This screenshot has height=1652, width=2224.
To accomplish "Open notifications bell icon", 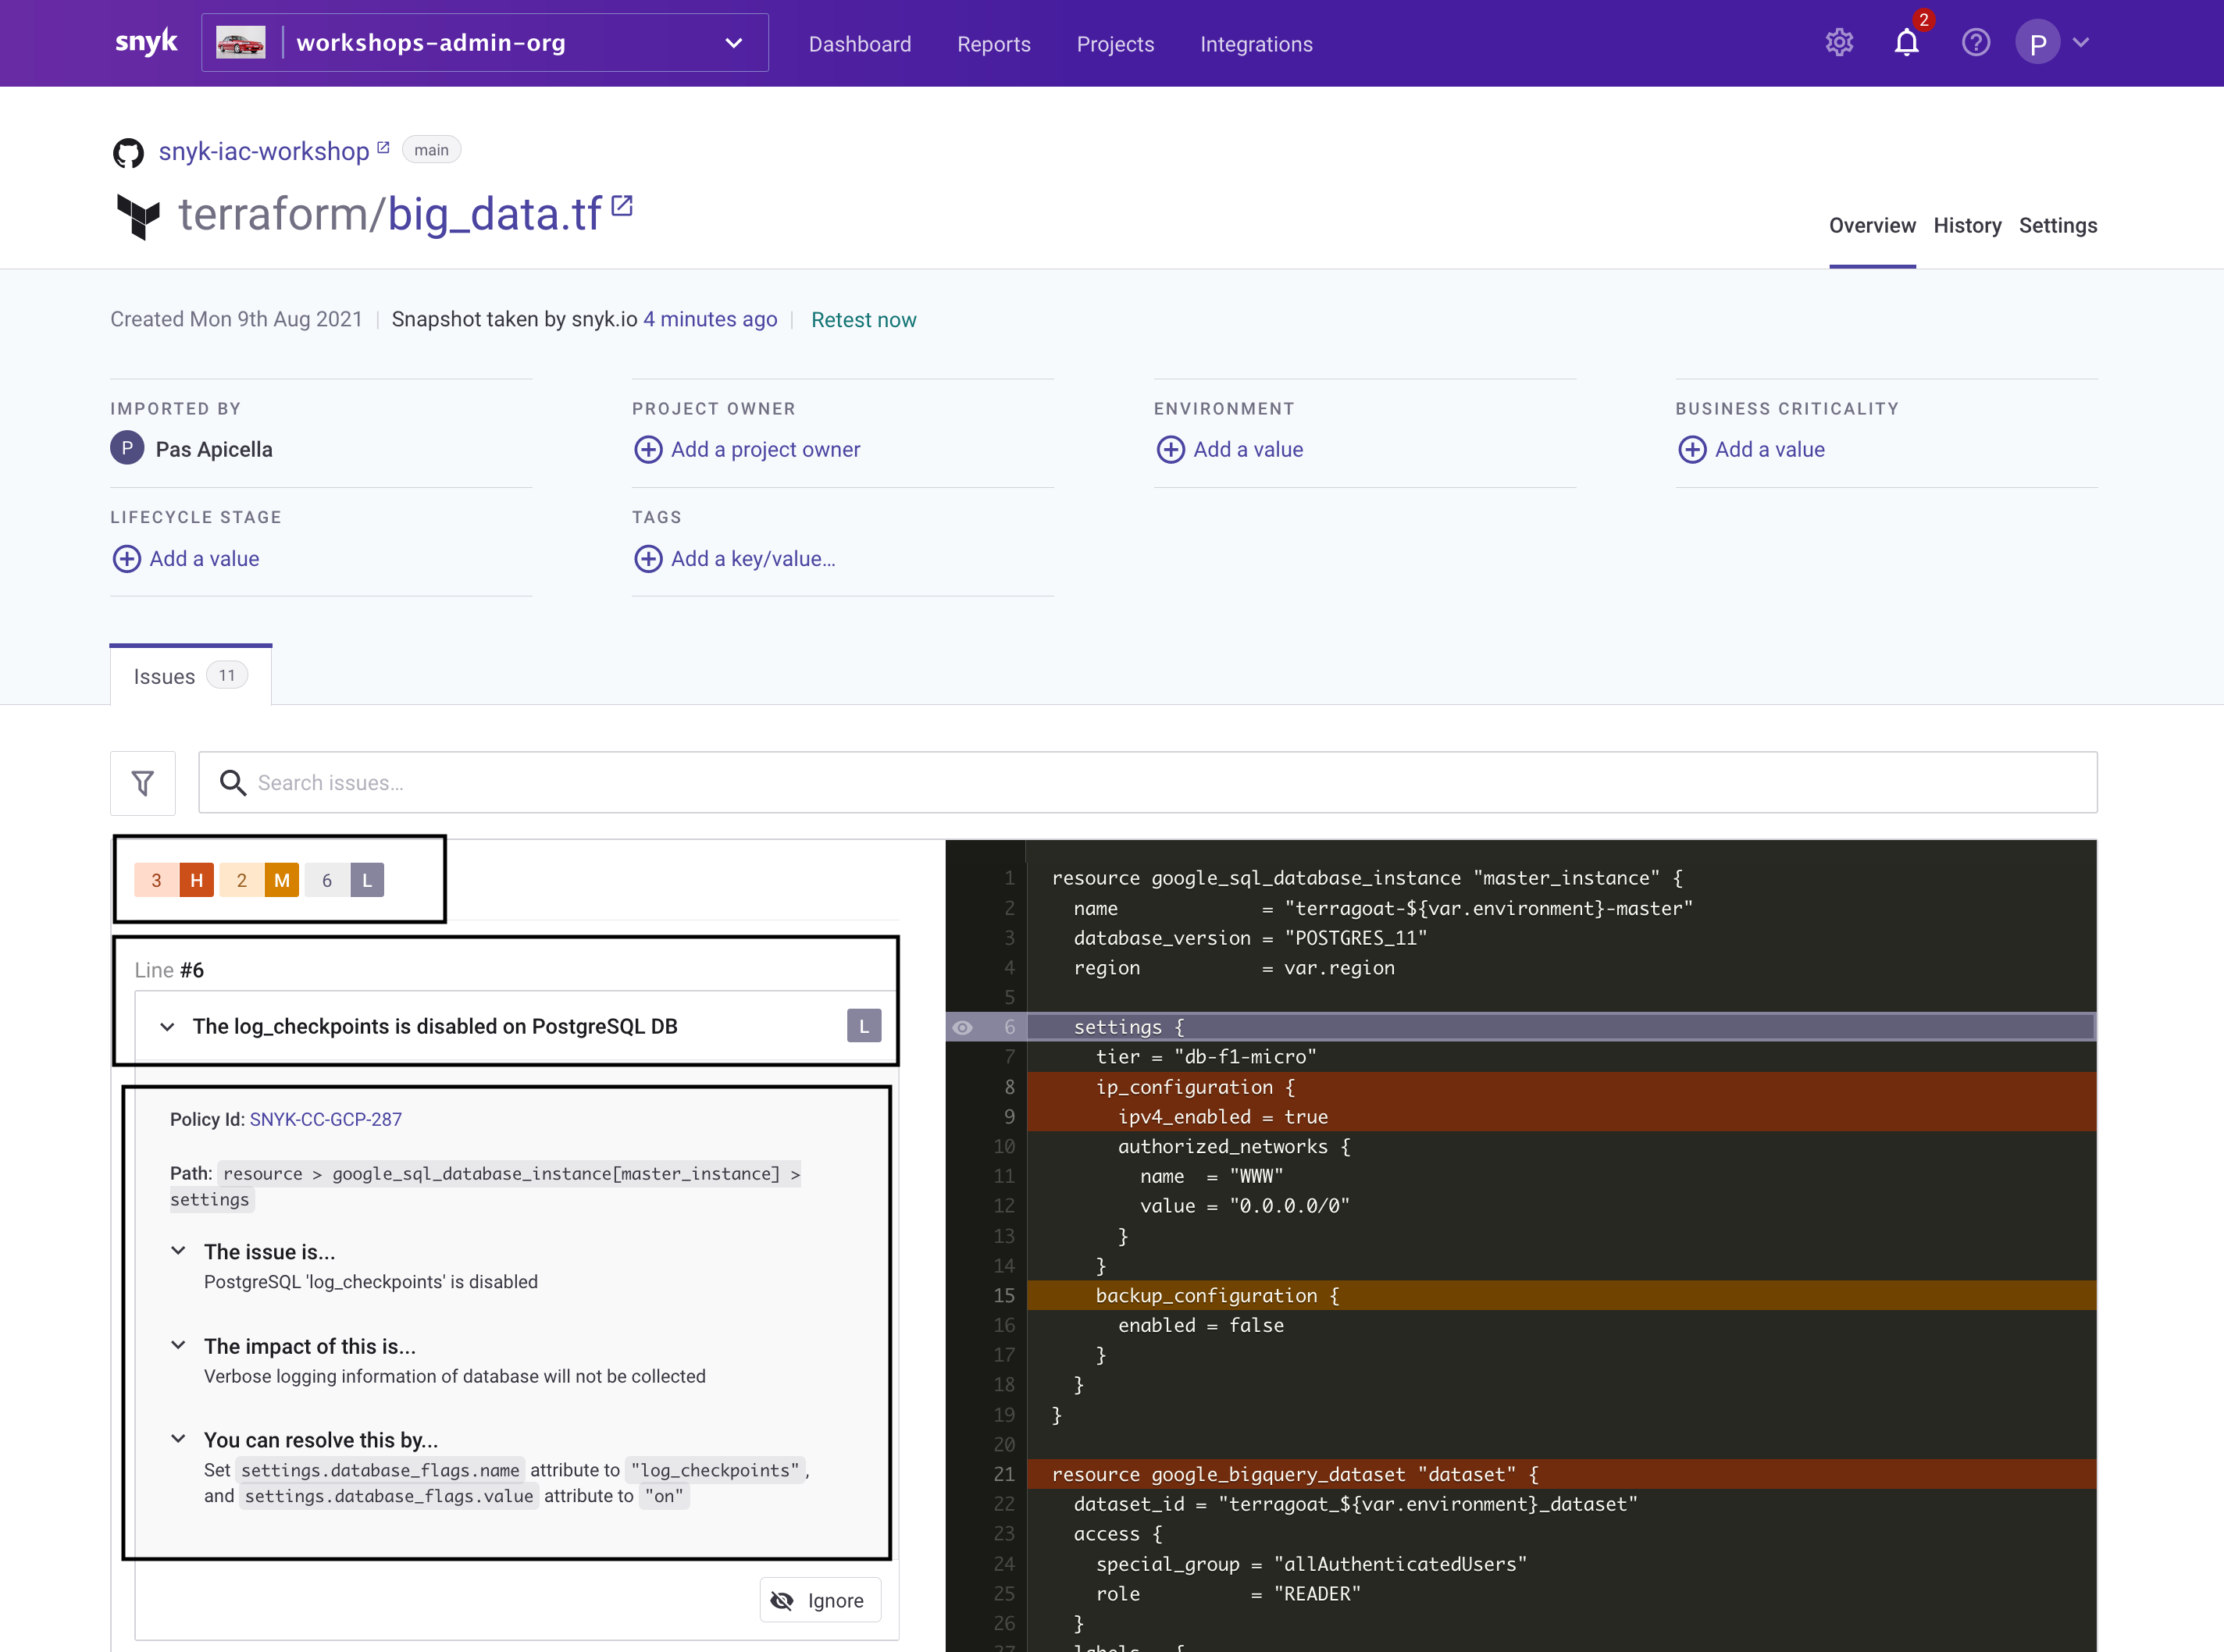I will point(1907,42).
